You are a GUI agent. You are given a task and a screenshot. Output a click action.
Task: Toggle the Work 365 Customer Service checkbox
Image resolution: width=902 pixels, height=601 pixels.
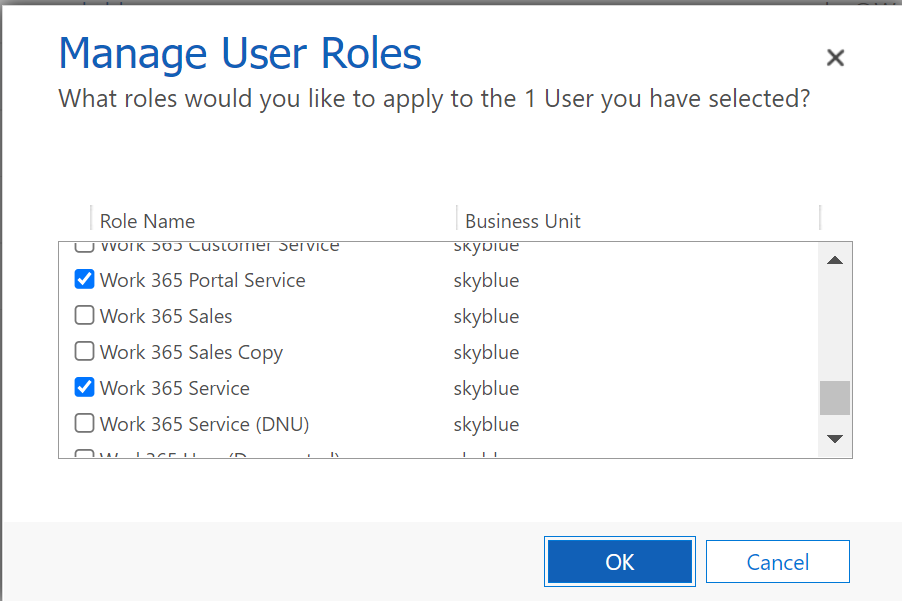[x=85, y=247]
